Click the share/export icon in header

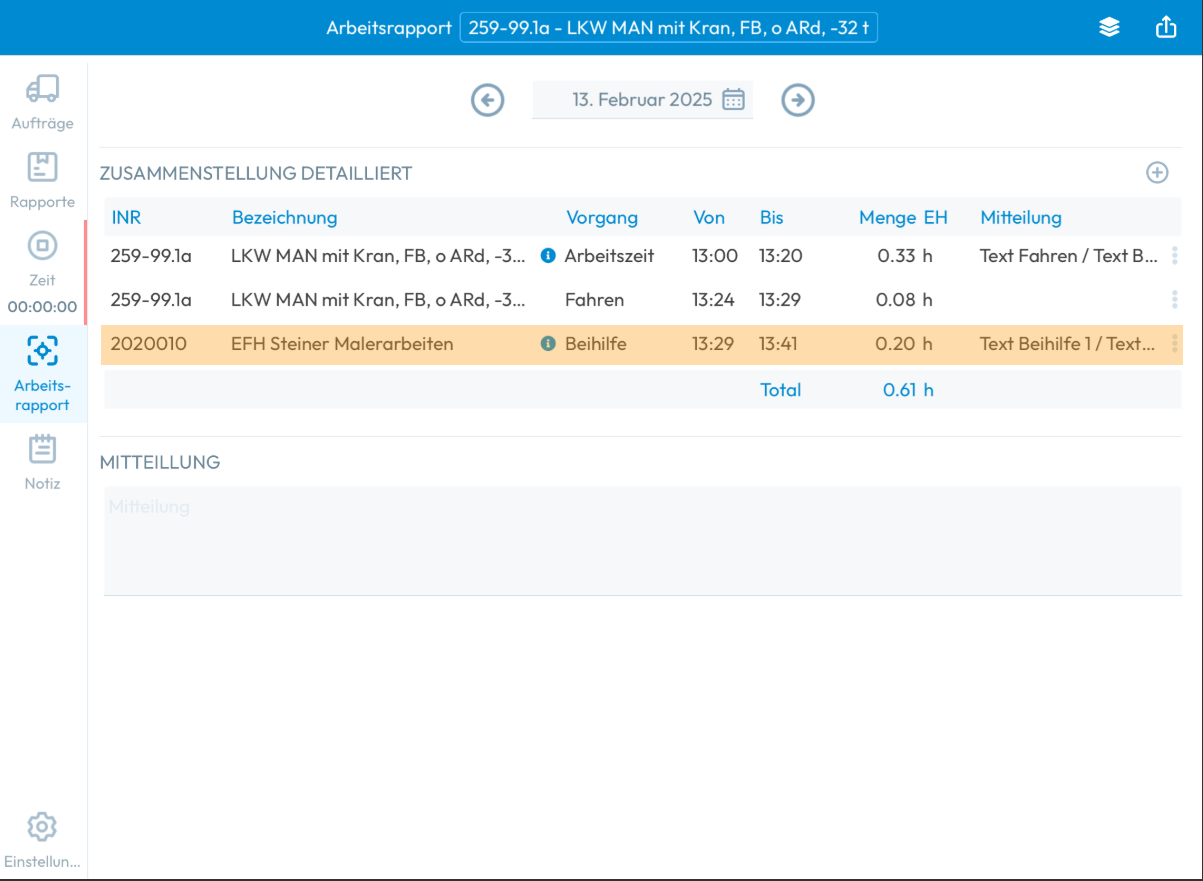1166,28
